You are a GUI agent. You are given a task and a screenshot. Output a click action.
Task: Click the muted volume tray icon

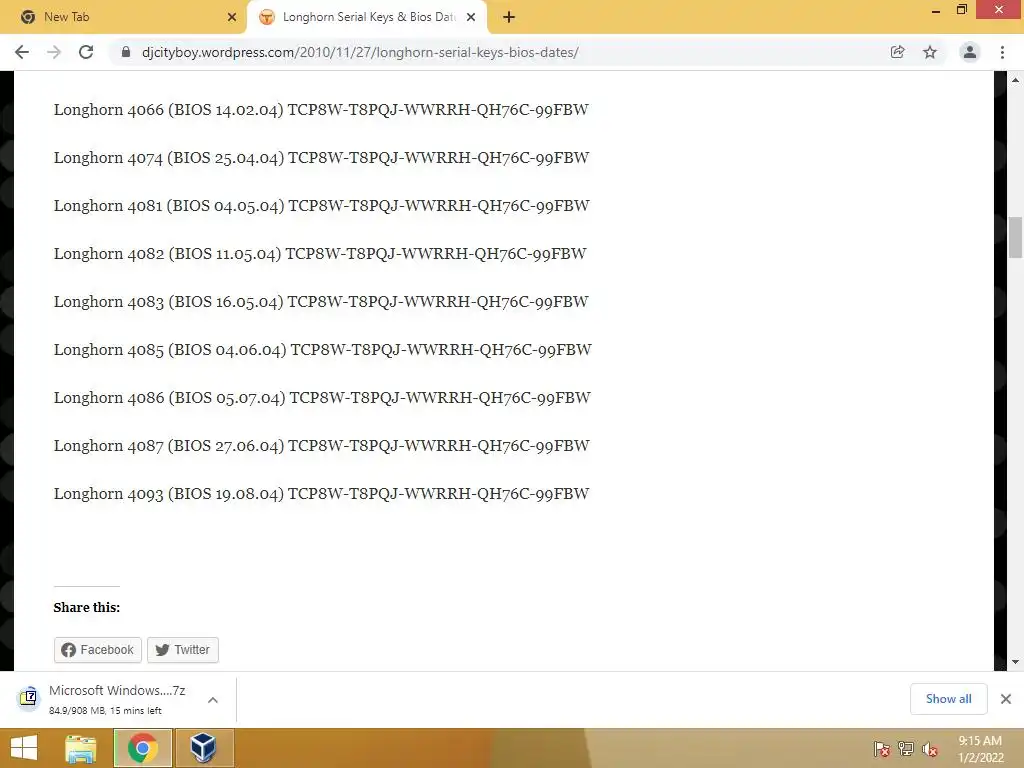click(x=930, y=749)
